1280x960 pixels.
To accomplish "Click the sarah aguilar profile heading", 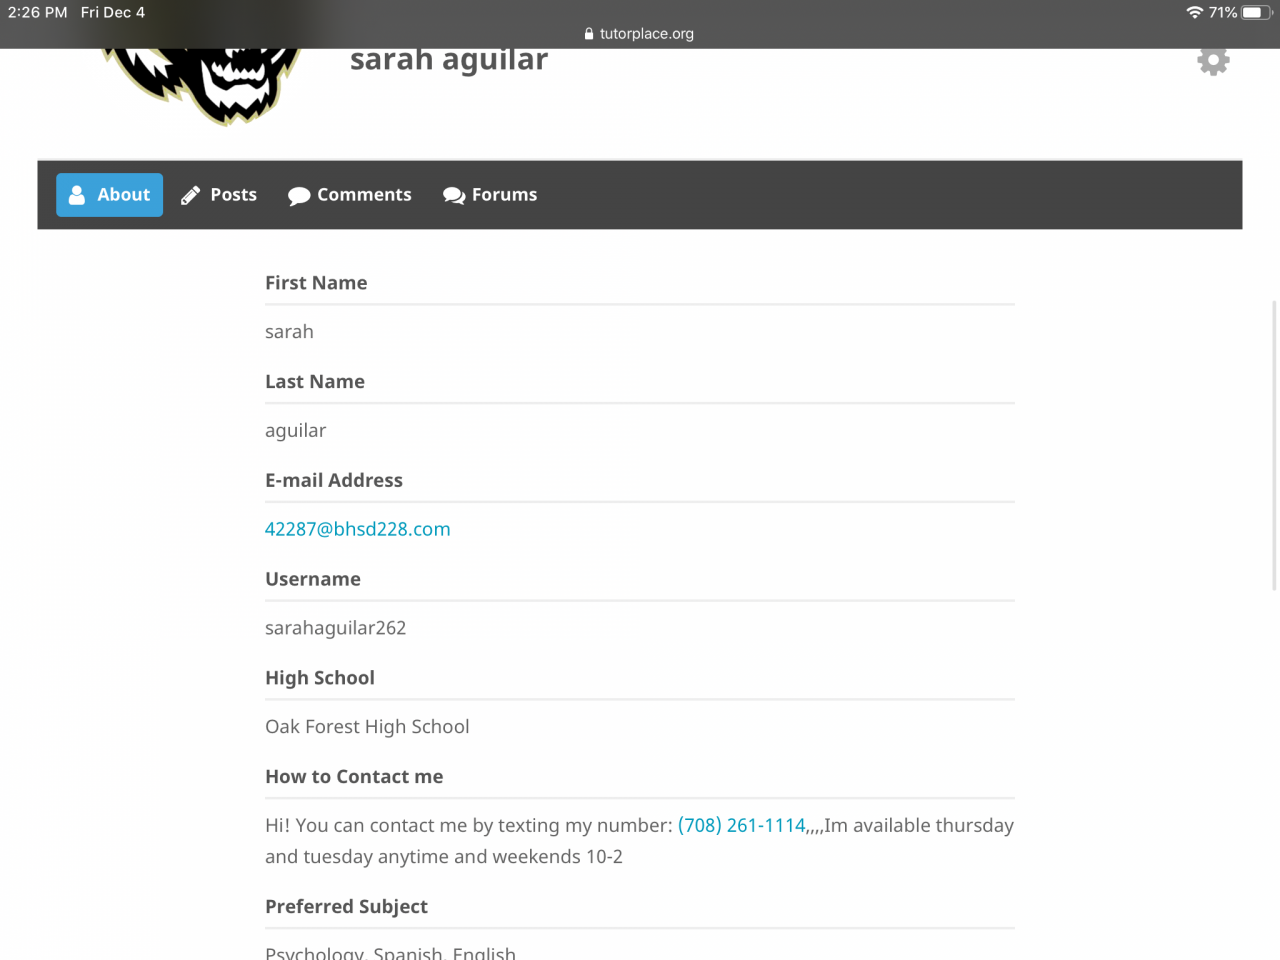I will [449, 60].
